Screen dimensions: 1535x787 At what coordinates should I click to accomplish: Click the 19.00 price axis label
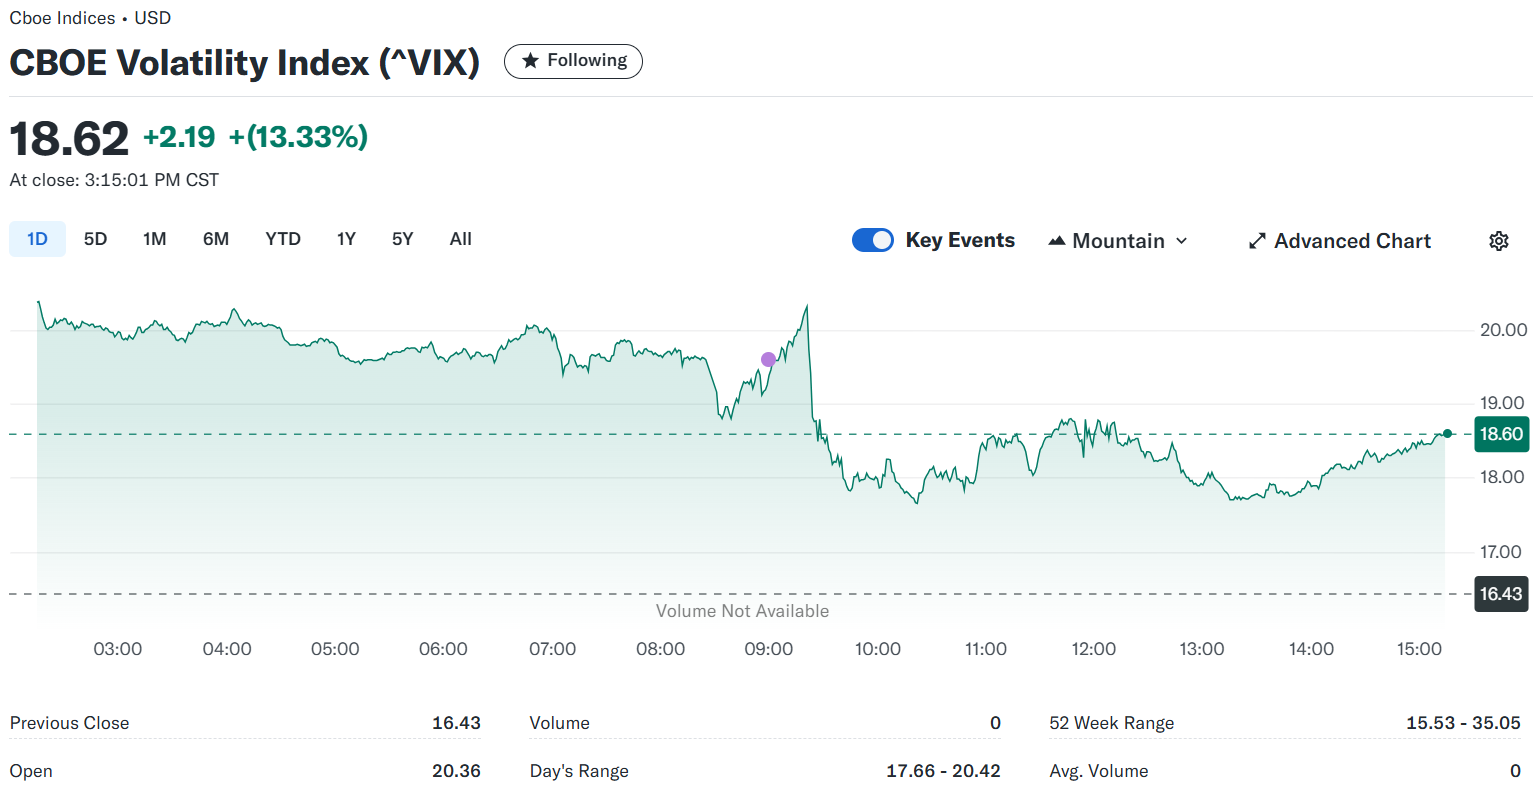click(x=1503, y=403)
